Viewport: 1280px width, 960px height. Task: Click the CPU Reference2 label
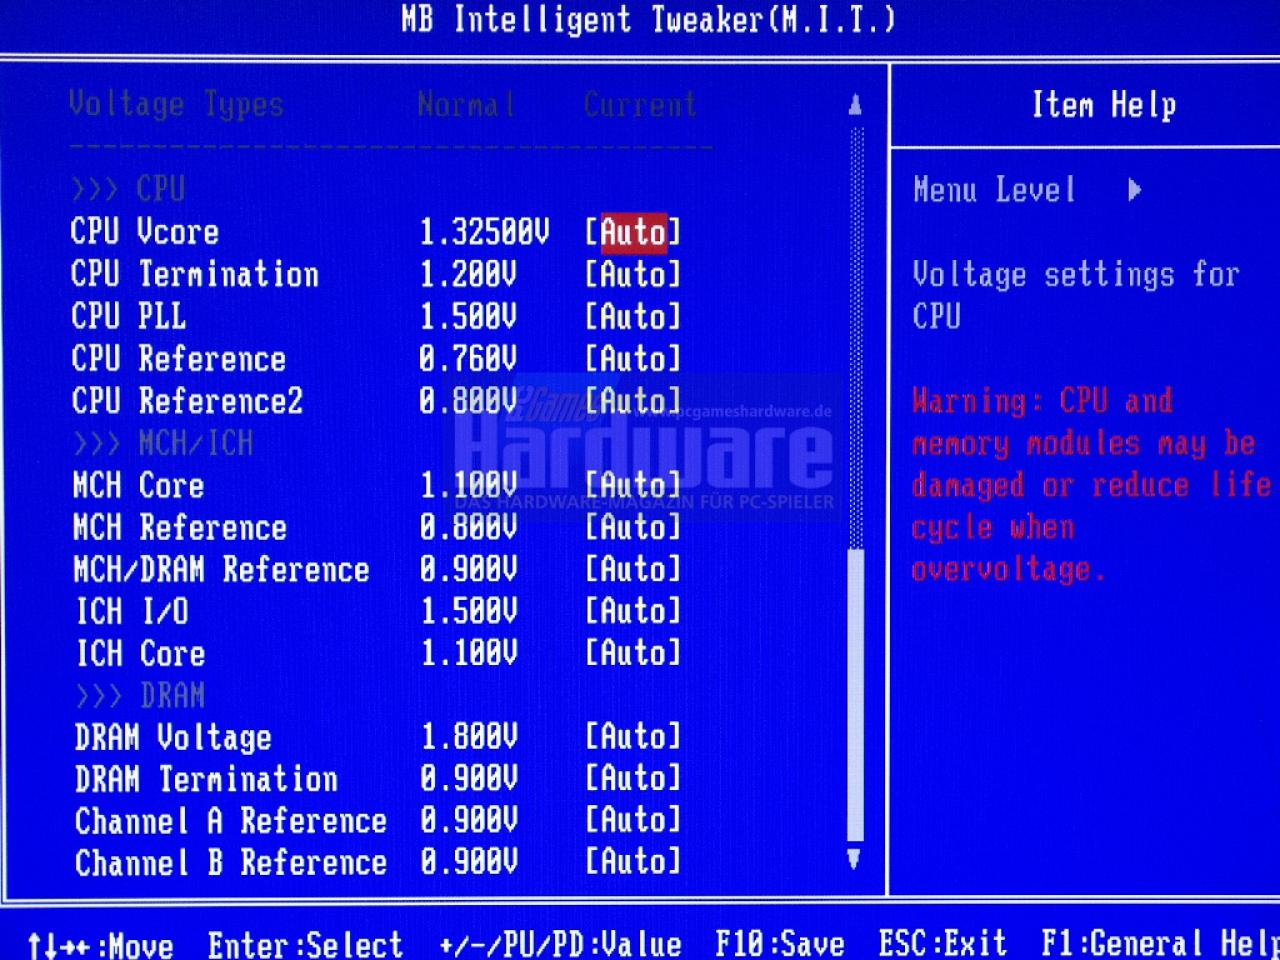tap(187, 401)
